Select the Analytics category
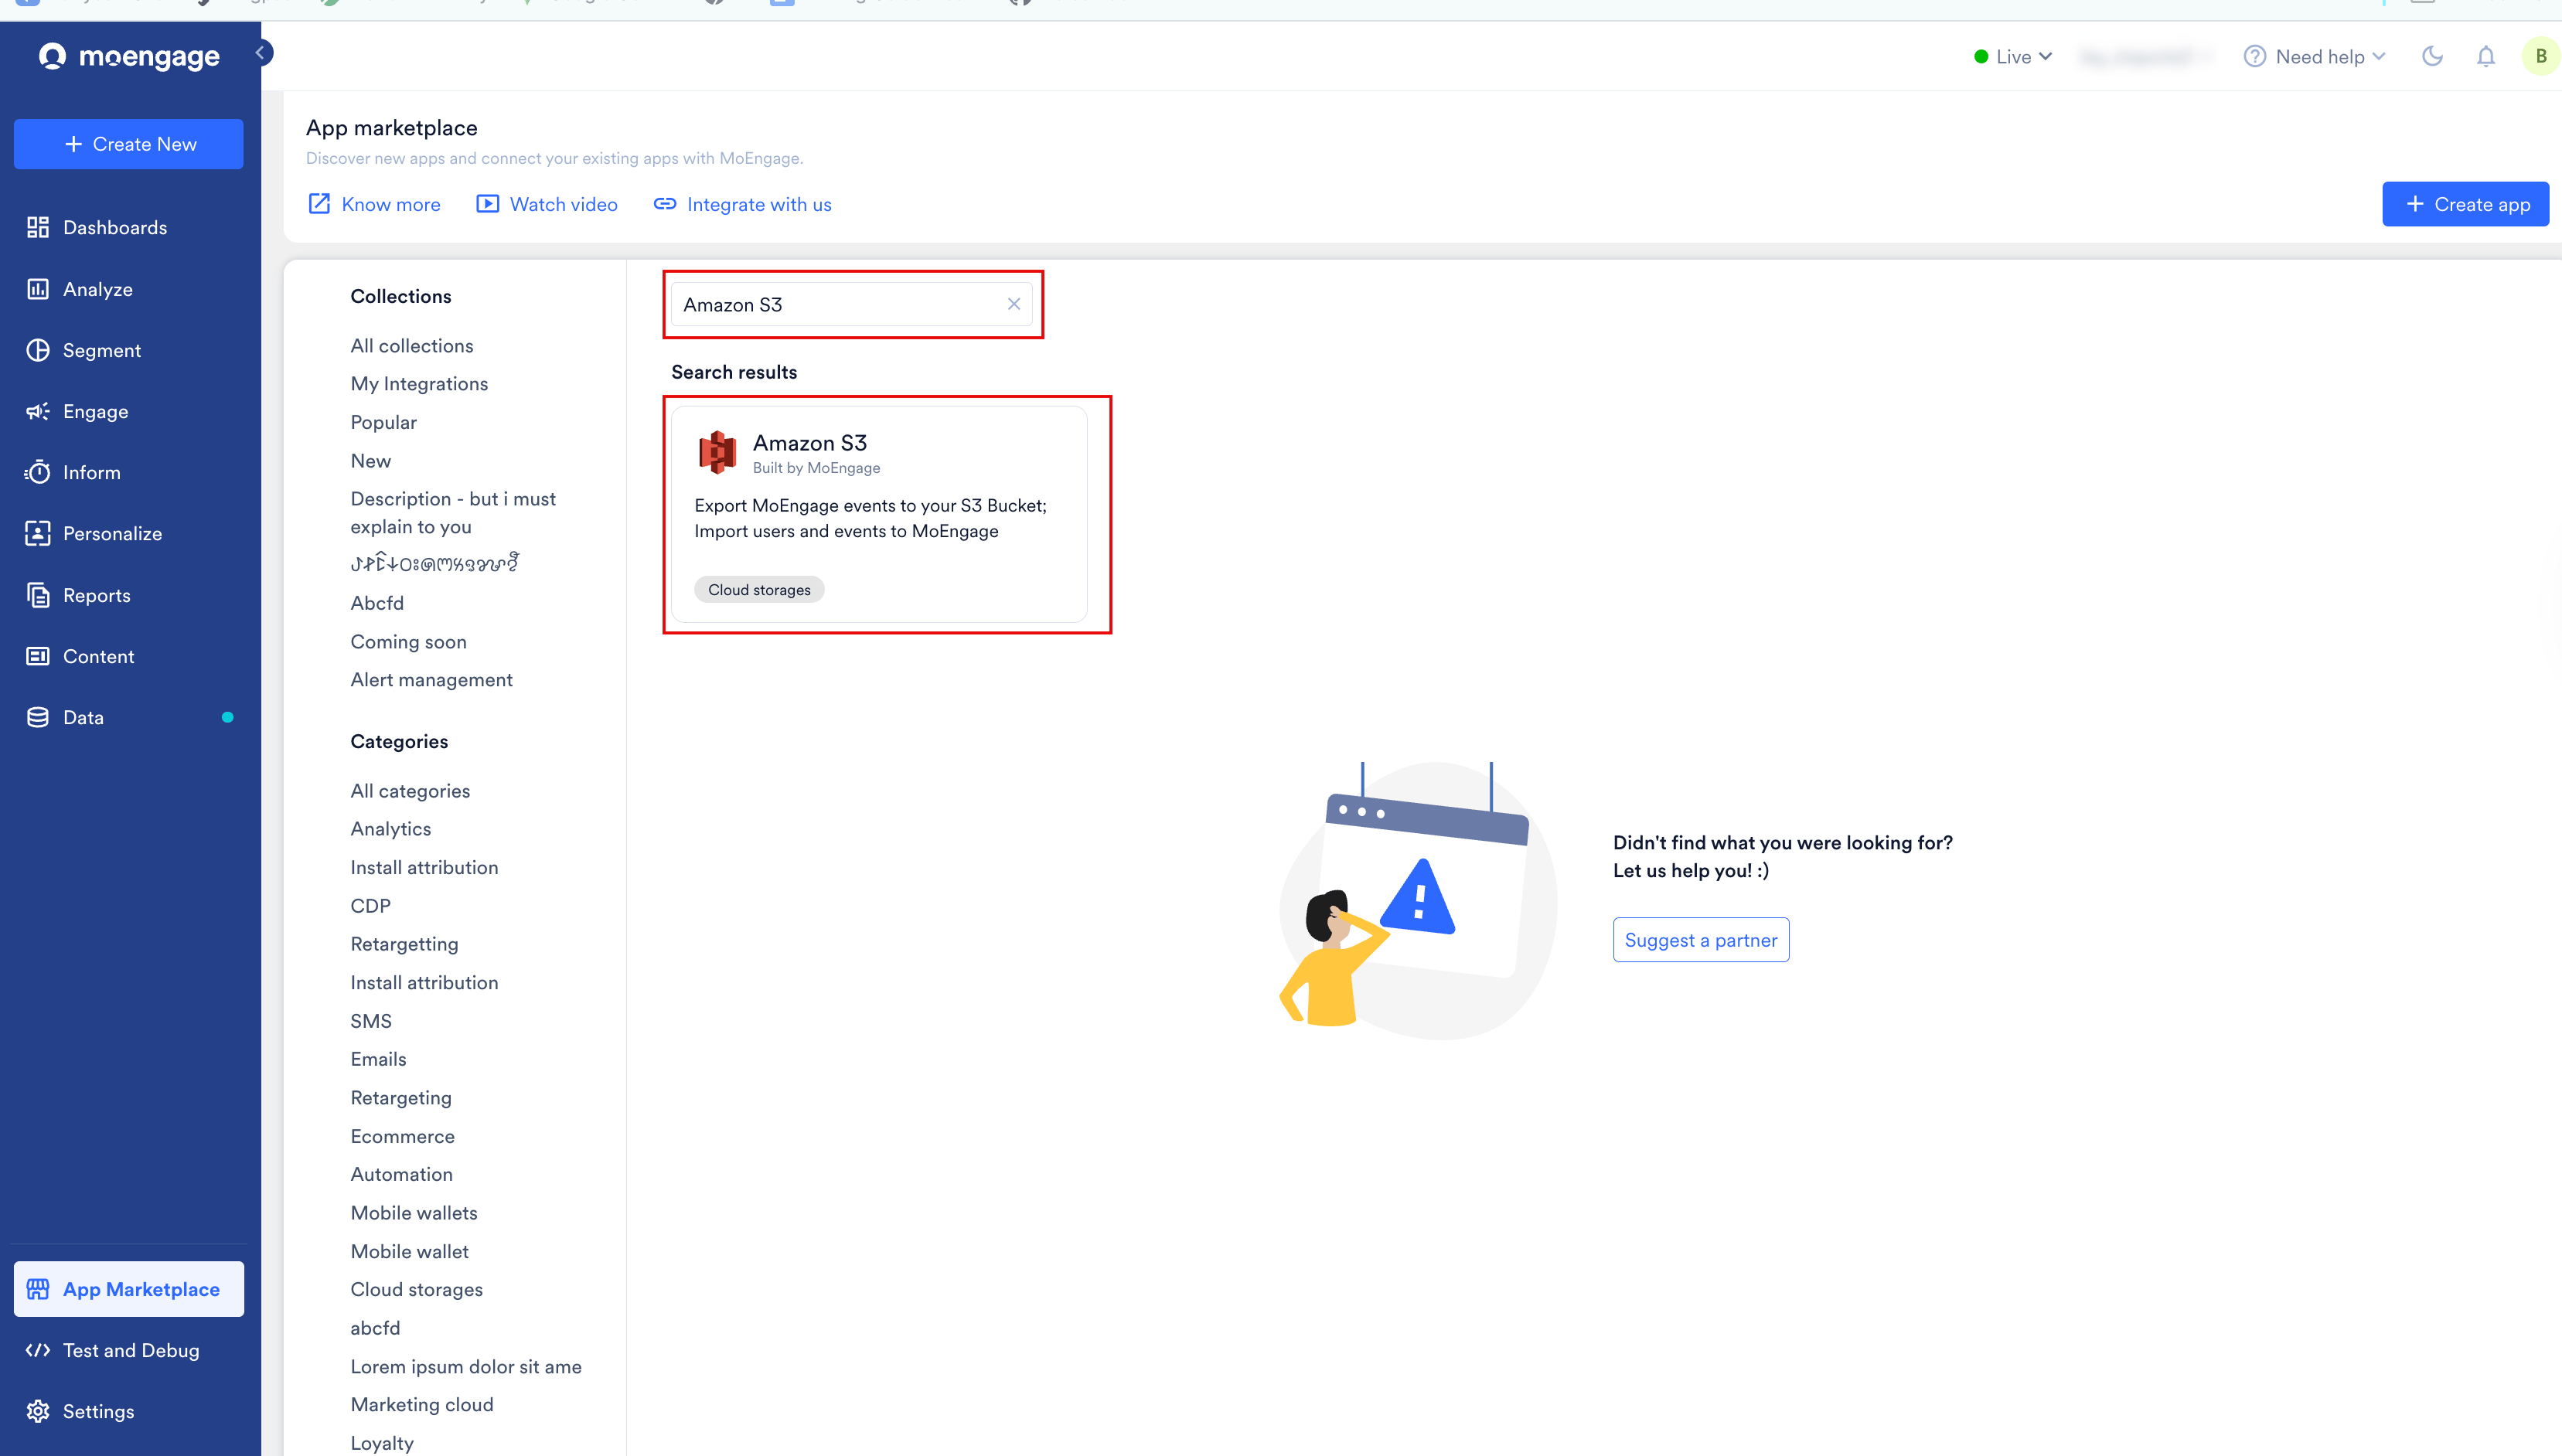 [391, 829]
